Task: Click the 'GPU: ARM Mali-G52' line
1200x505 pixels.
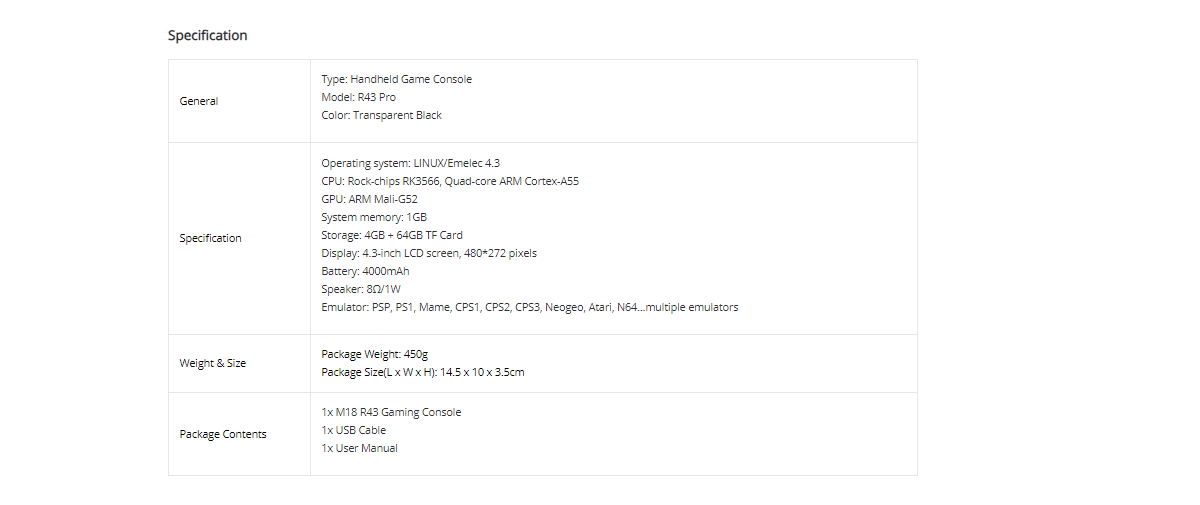Action: 369,199
